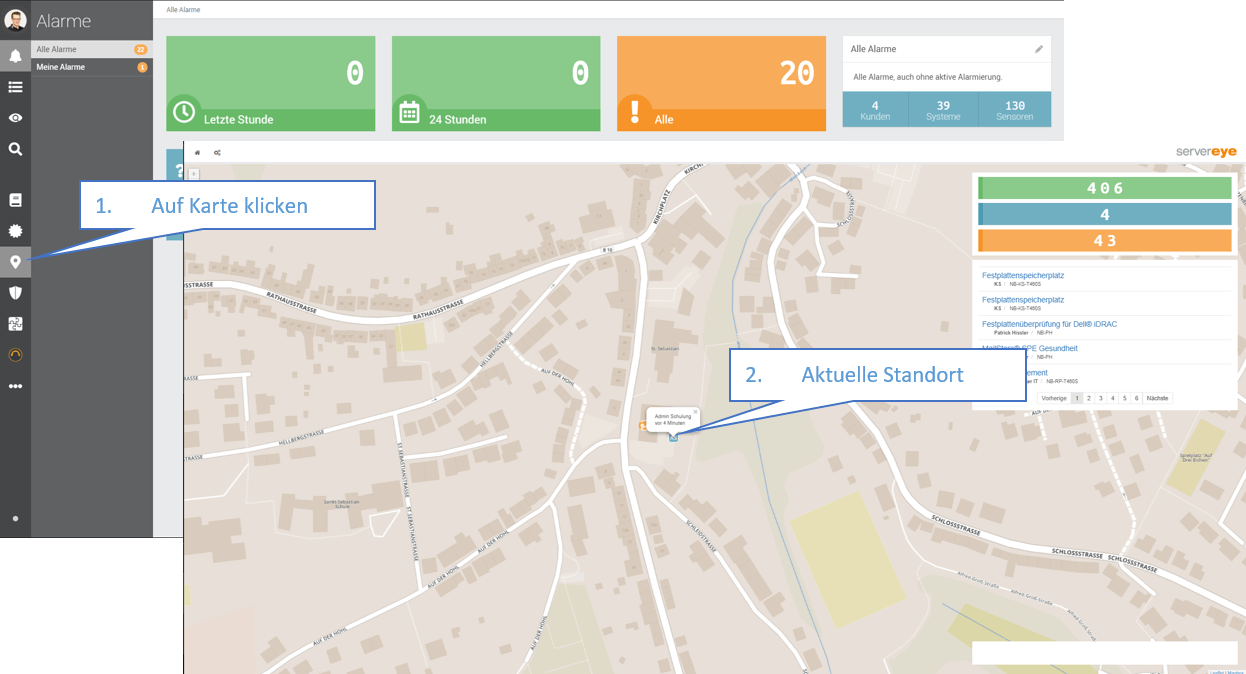The height and width of the screenshot is (674, 1246).
Task: Click the user profile avatar
Action: (x=15, y=20)
